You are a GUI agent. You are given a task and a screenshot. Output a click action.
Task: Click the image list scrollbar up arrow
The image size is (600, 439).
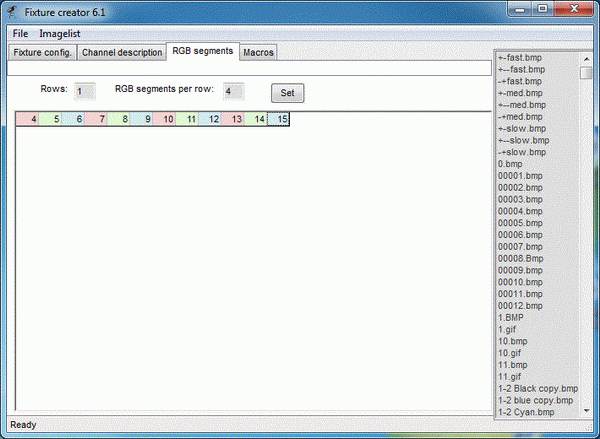coord(586,58)
